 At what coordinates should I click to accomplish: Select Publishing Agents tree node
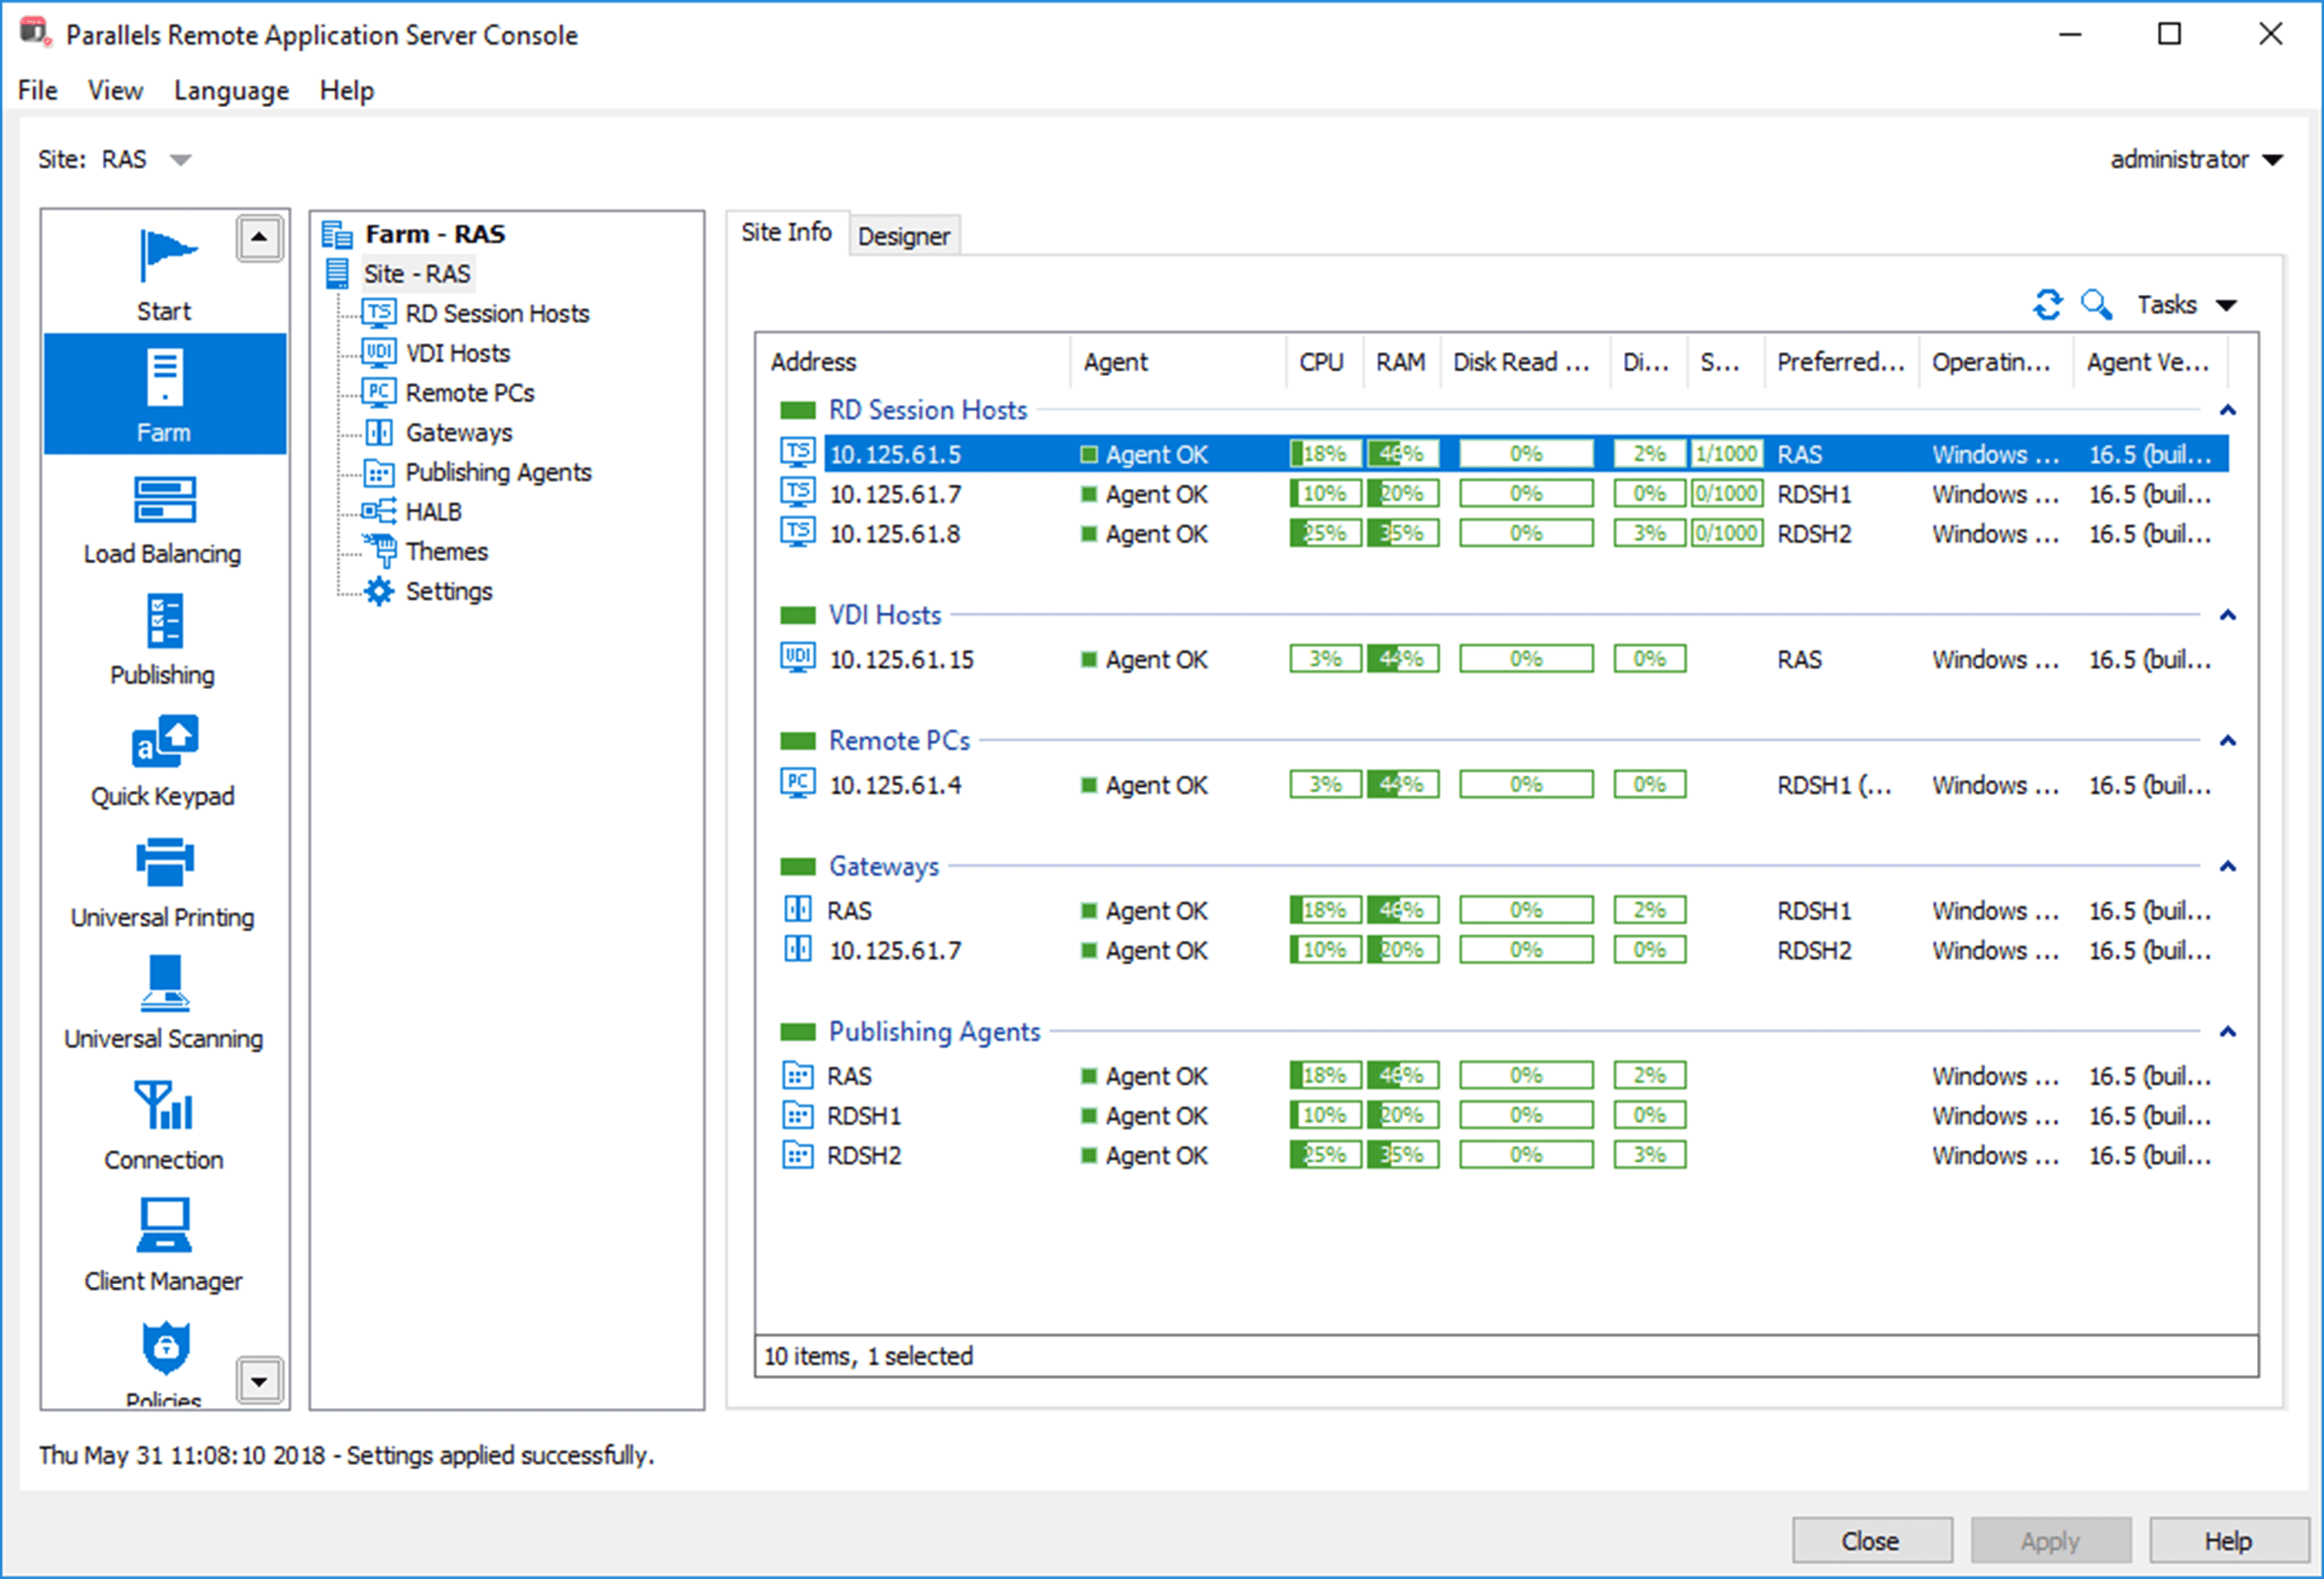pos(498,472)
